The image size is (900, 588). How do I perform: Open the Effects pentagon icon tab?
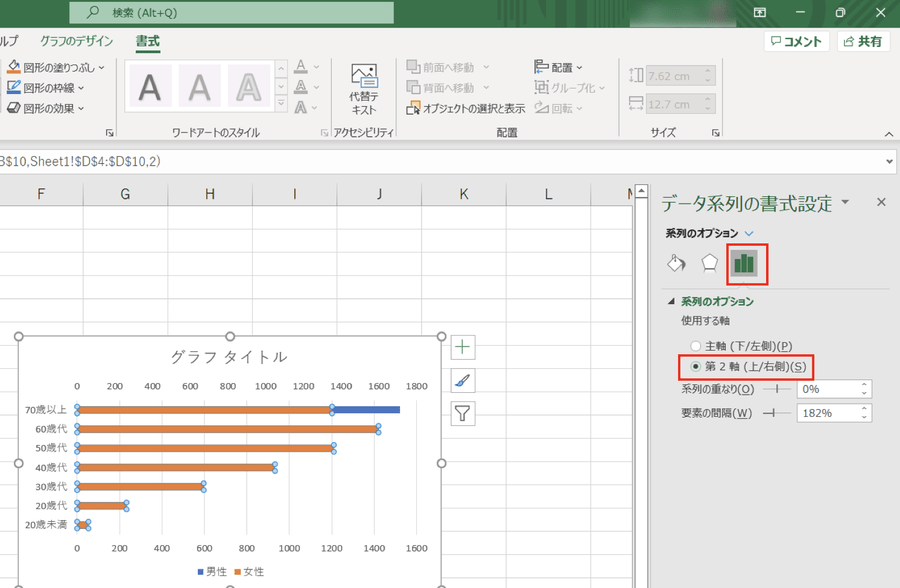coord(709,263)
